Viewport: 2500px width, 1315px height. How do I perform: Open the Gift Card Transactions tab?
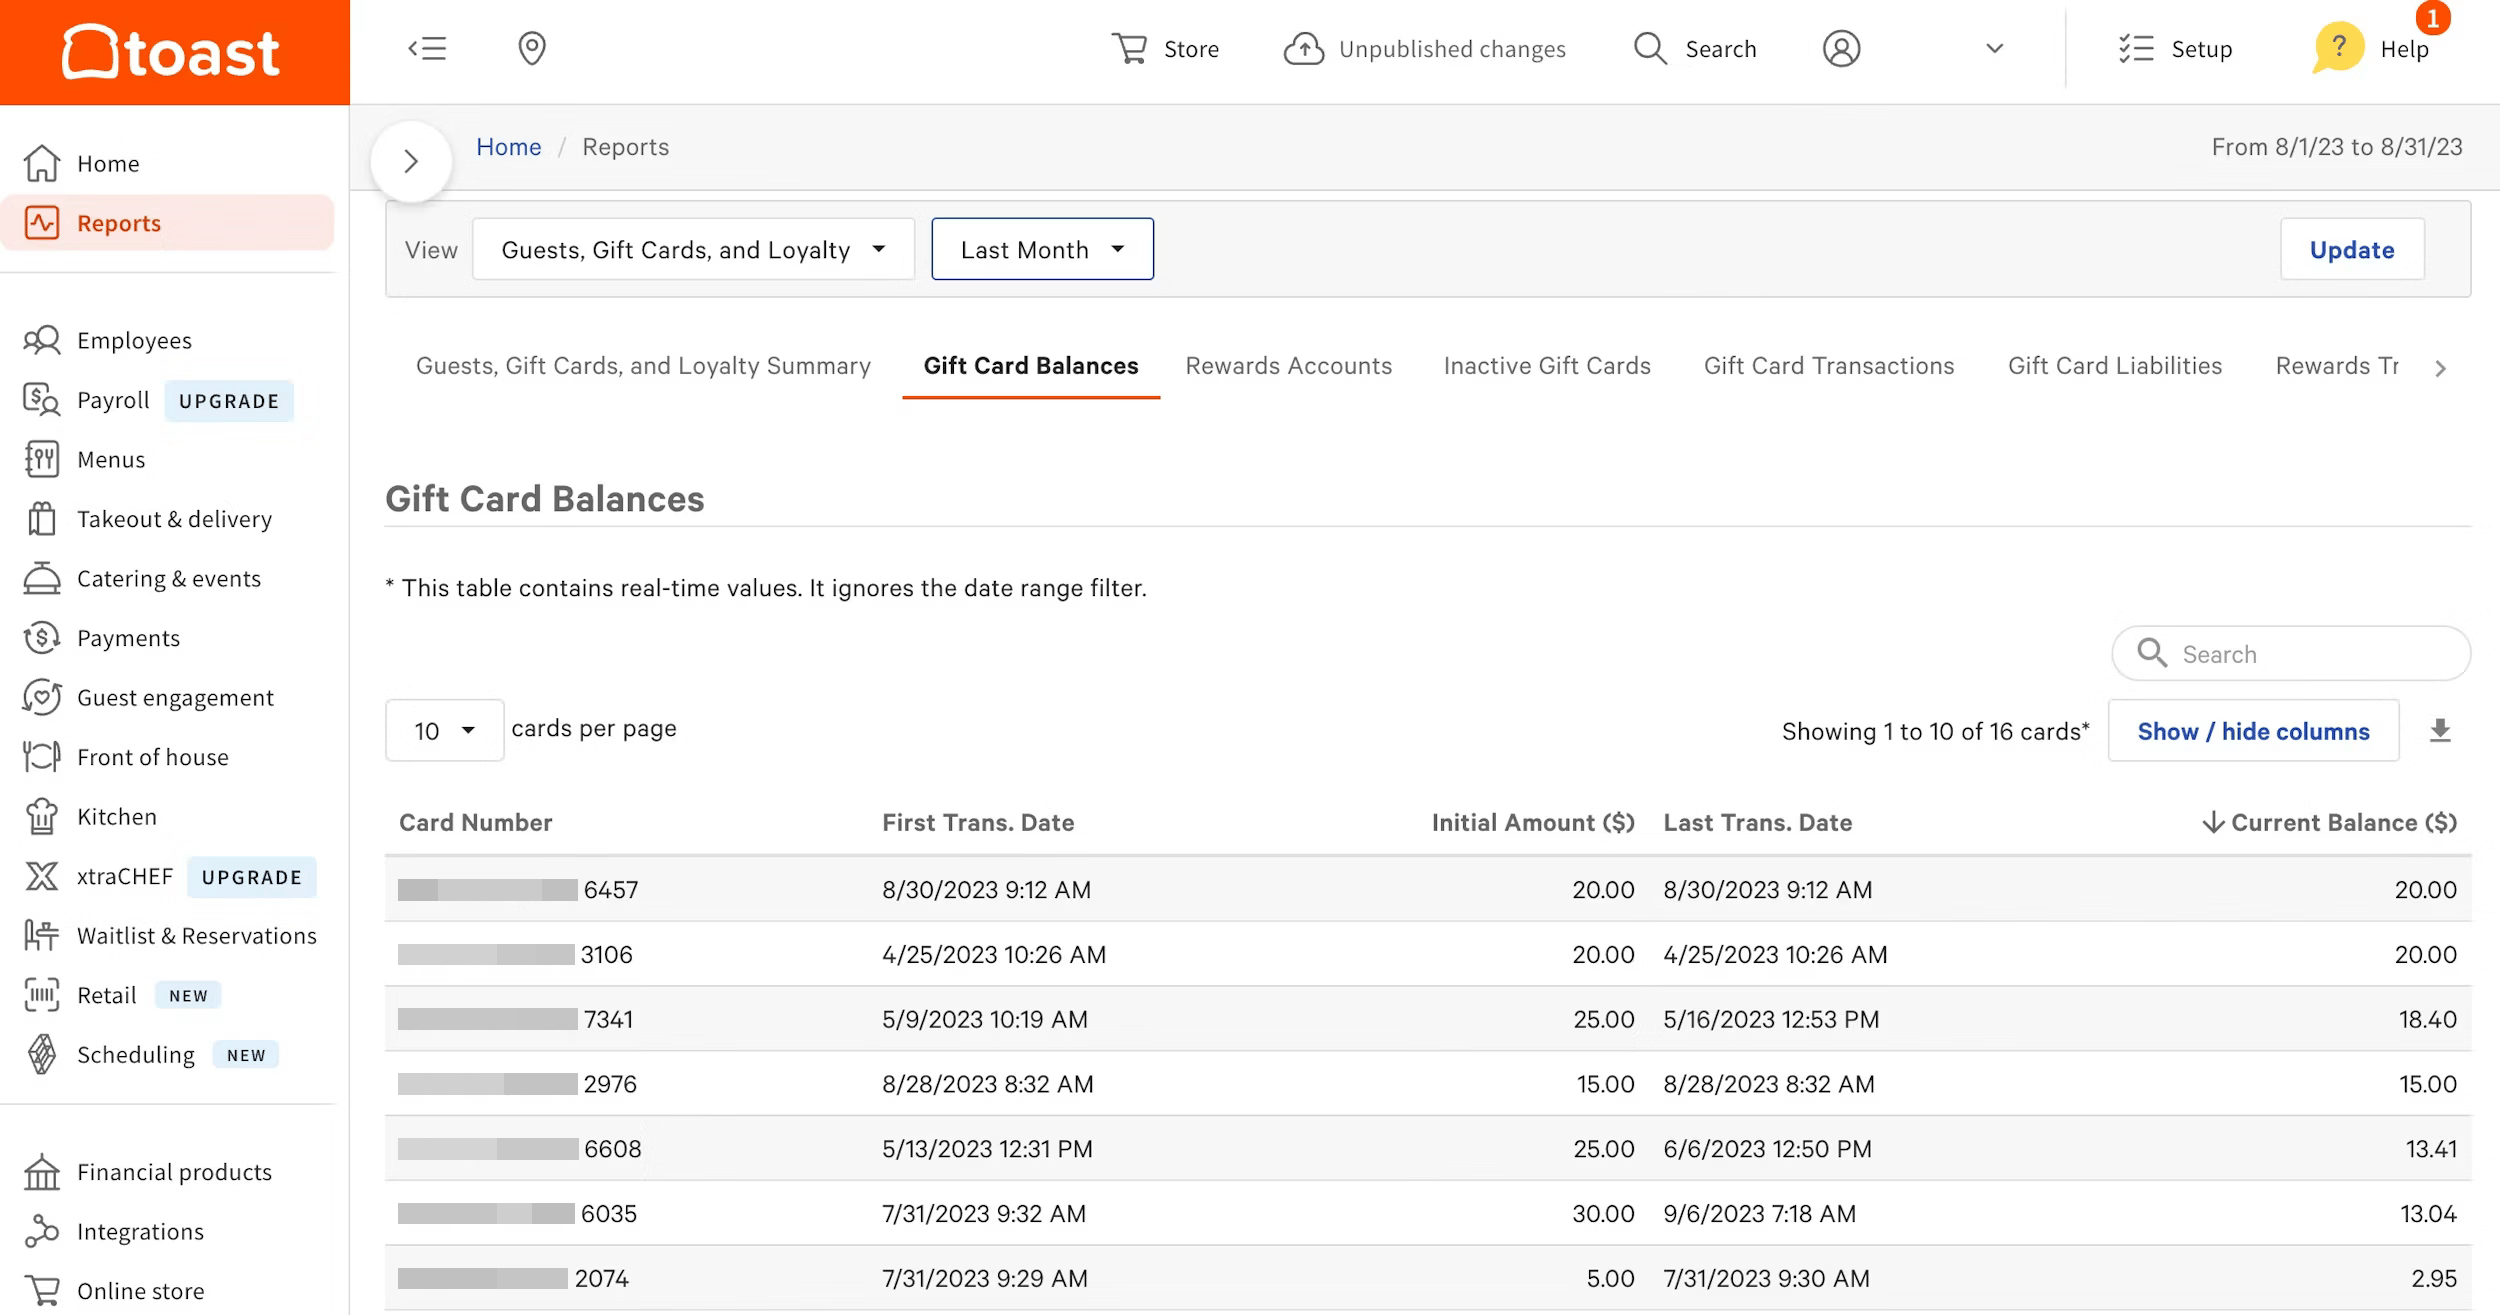click(1829, 366)
